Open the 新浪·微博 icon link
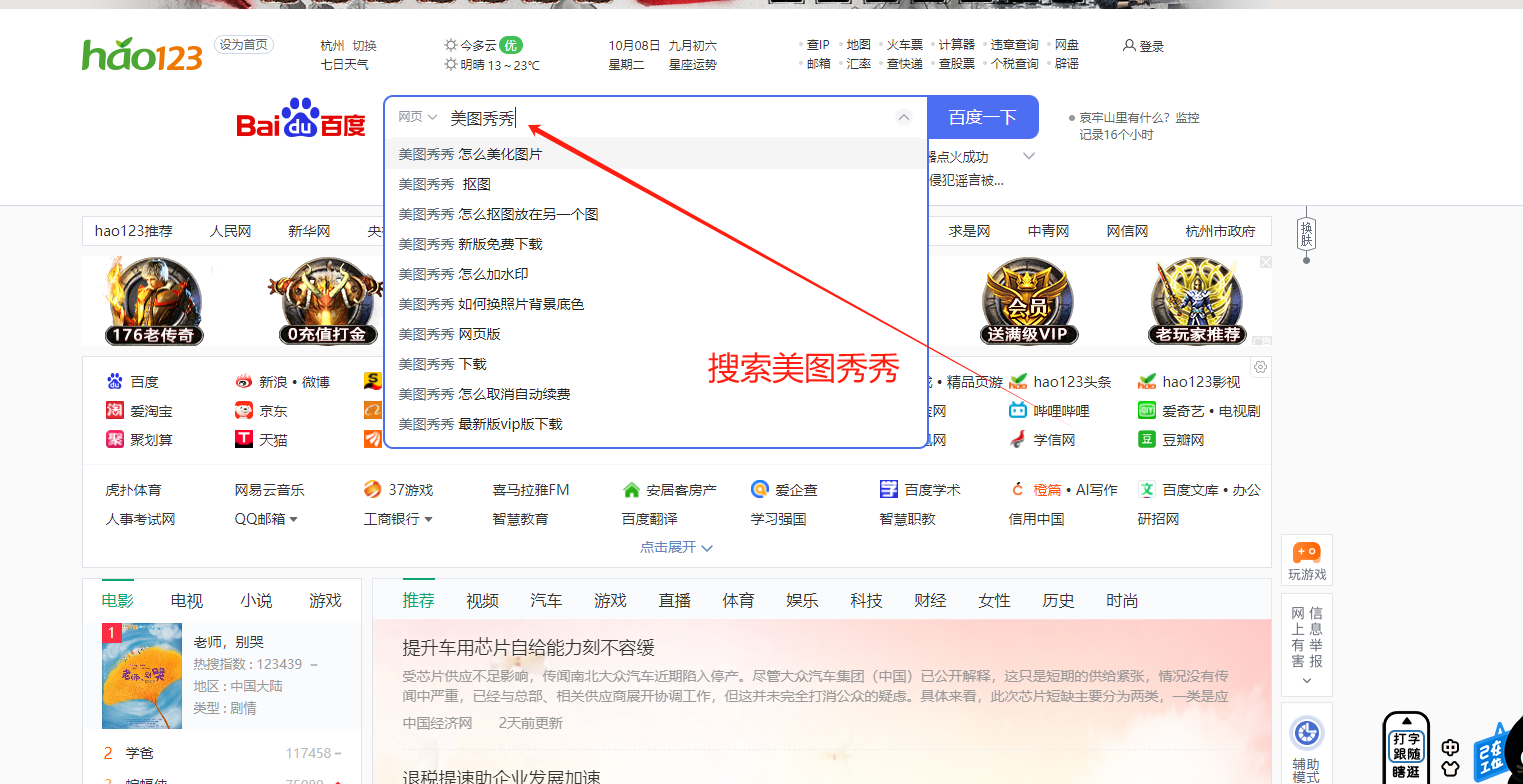The height and width of the screenshot is (784, 1523). coord(244,381)
